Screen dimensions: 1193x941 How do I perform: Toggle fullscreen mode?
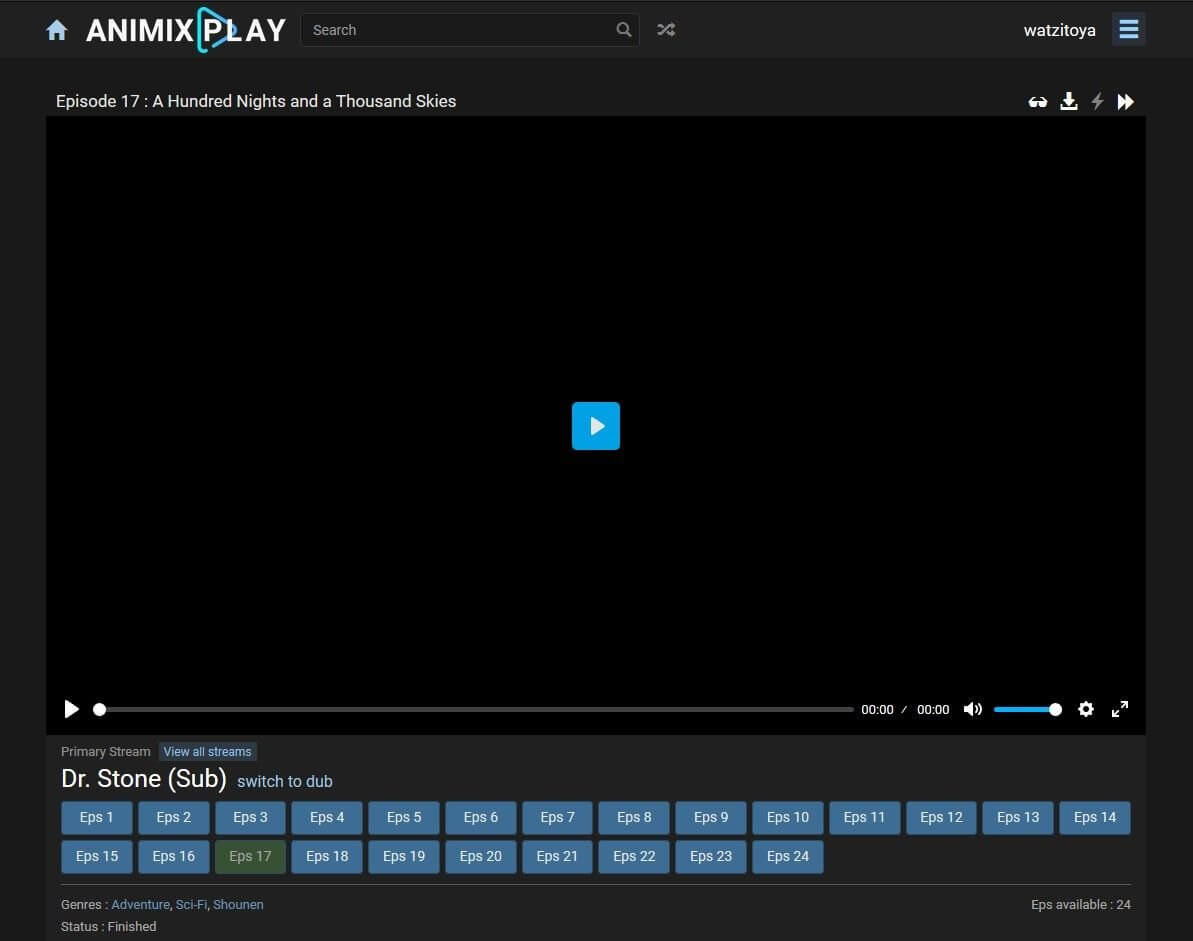1120,709
